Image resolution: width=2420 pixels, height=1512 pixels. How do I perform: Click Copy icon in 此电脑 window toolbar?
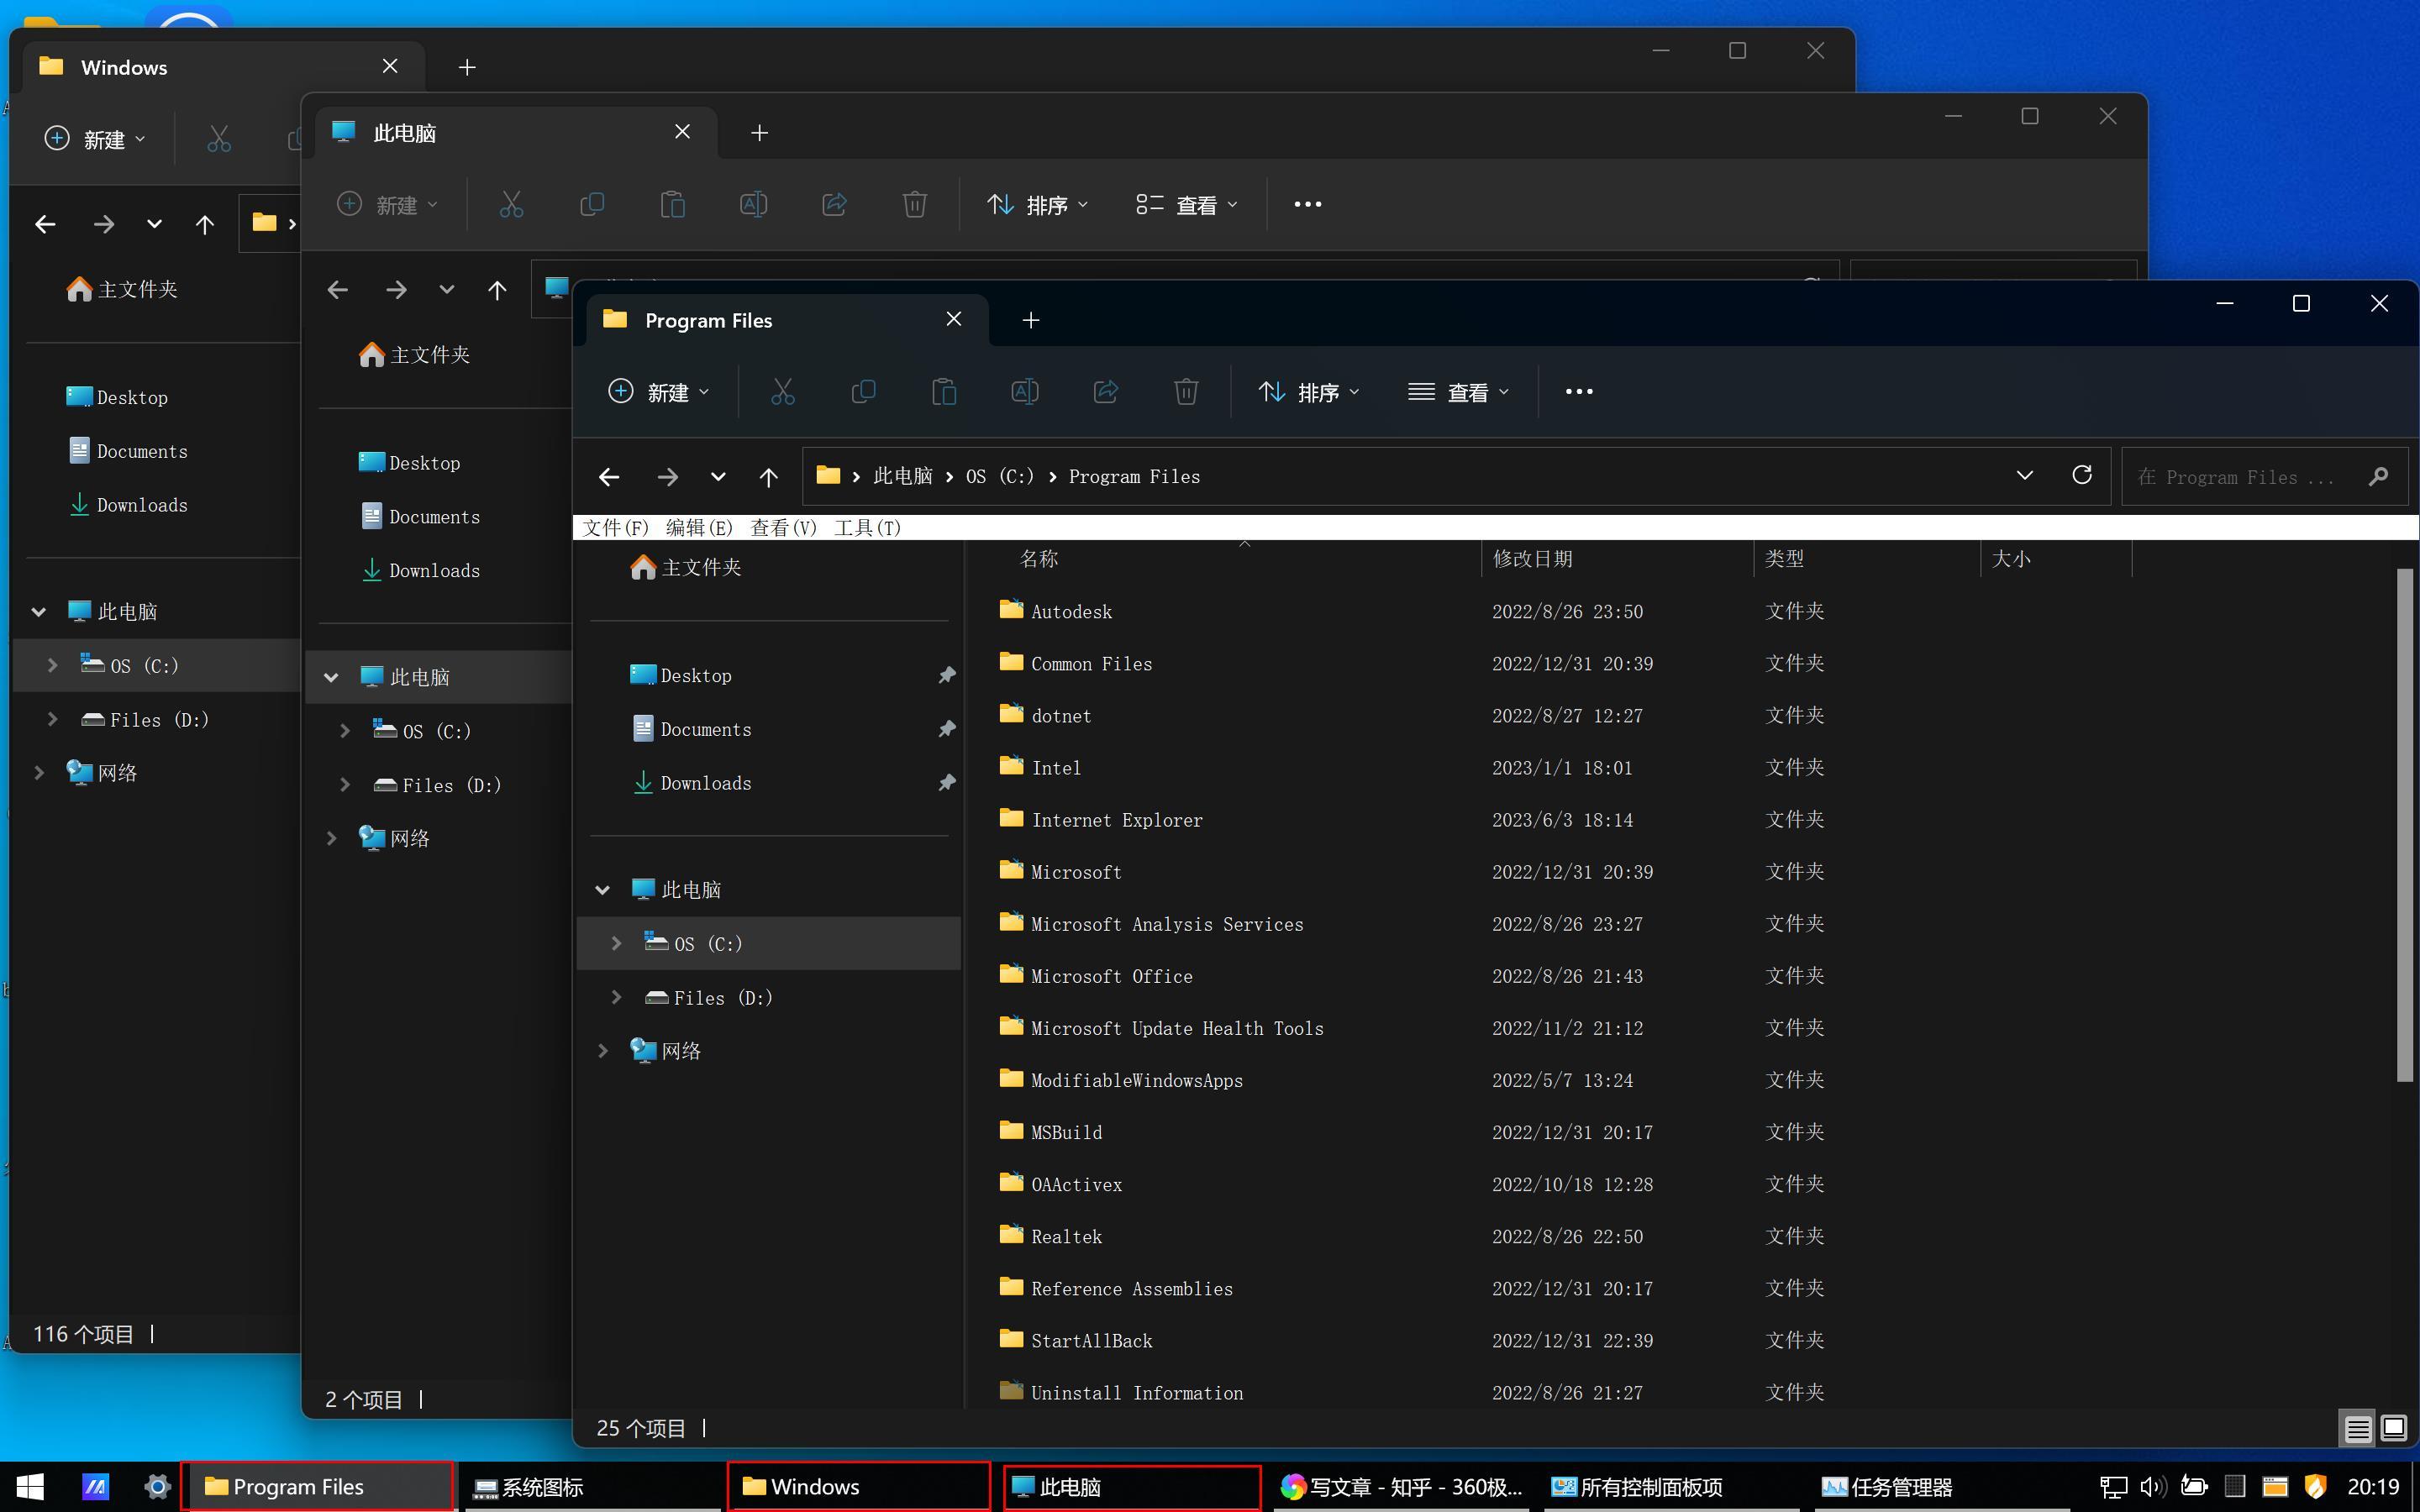pyautogui.click(x=592, y=205)
